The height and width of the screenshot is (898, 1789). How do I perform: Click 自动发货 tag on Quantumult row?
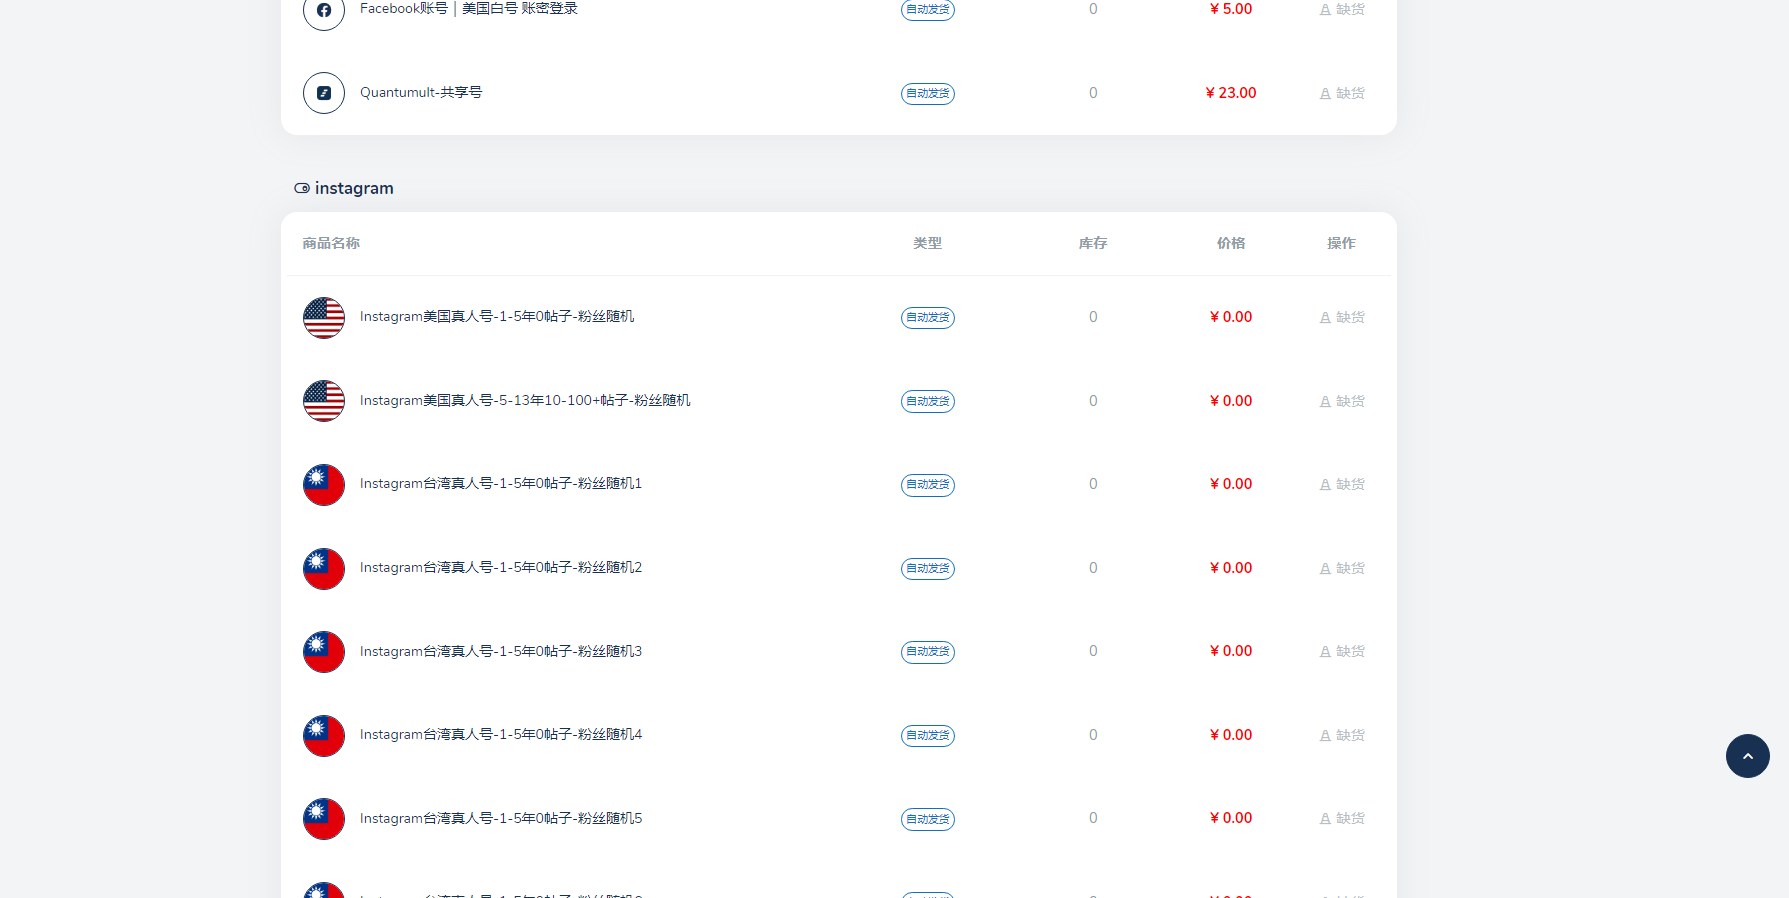[927, 94]
